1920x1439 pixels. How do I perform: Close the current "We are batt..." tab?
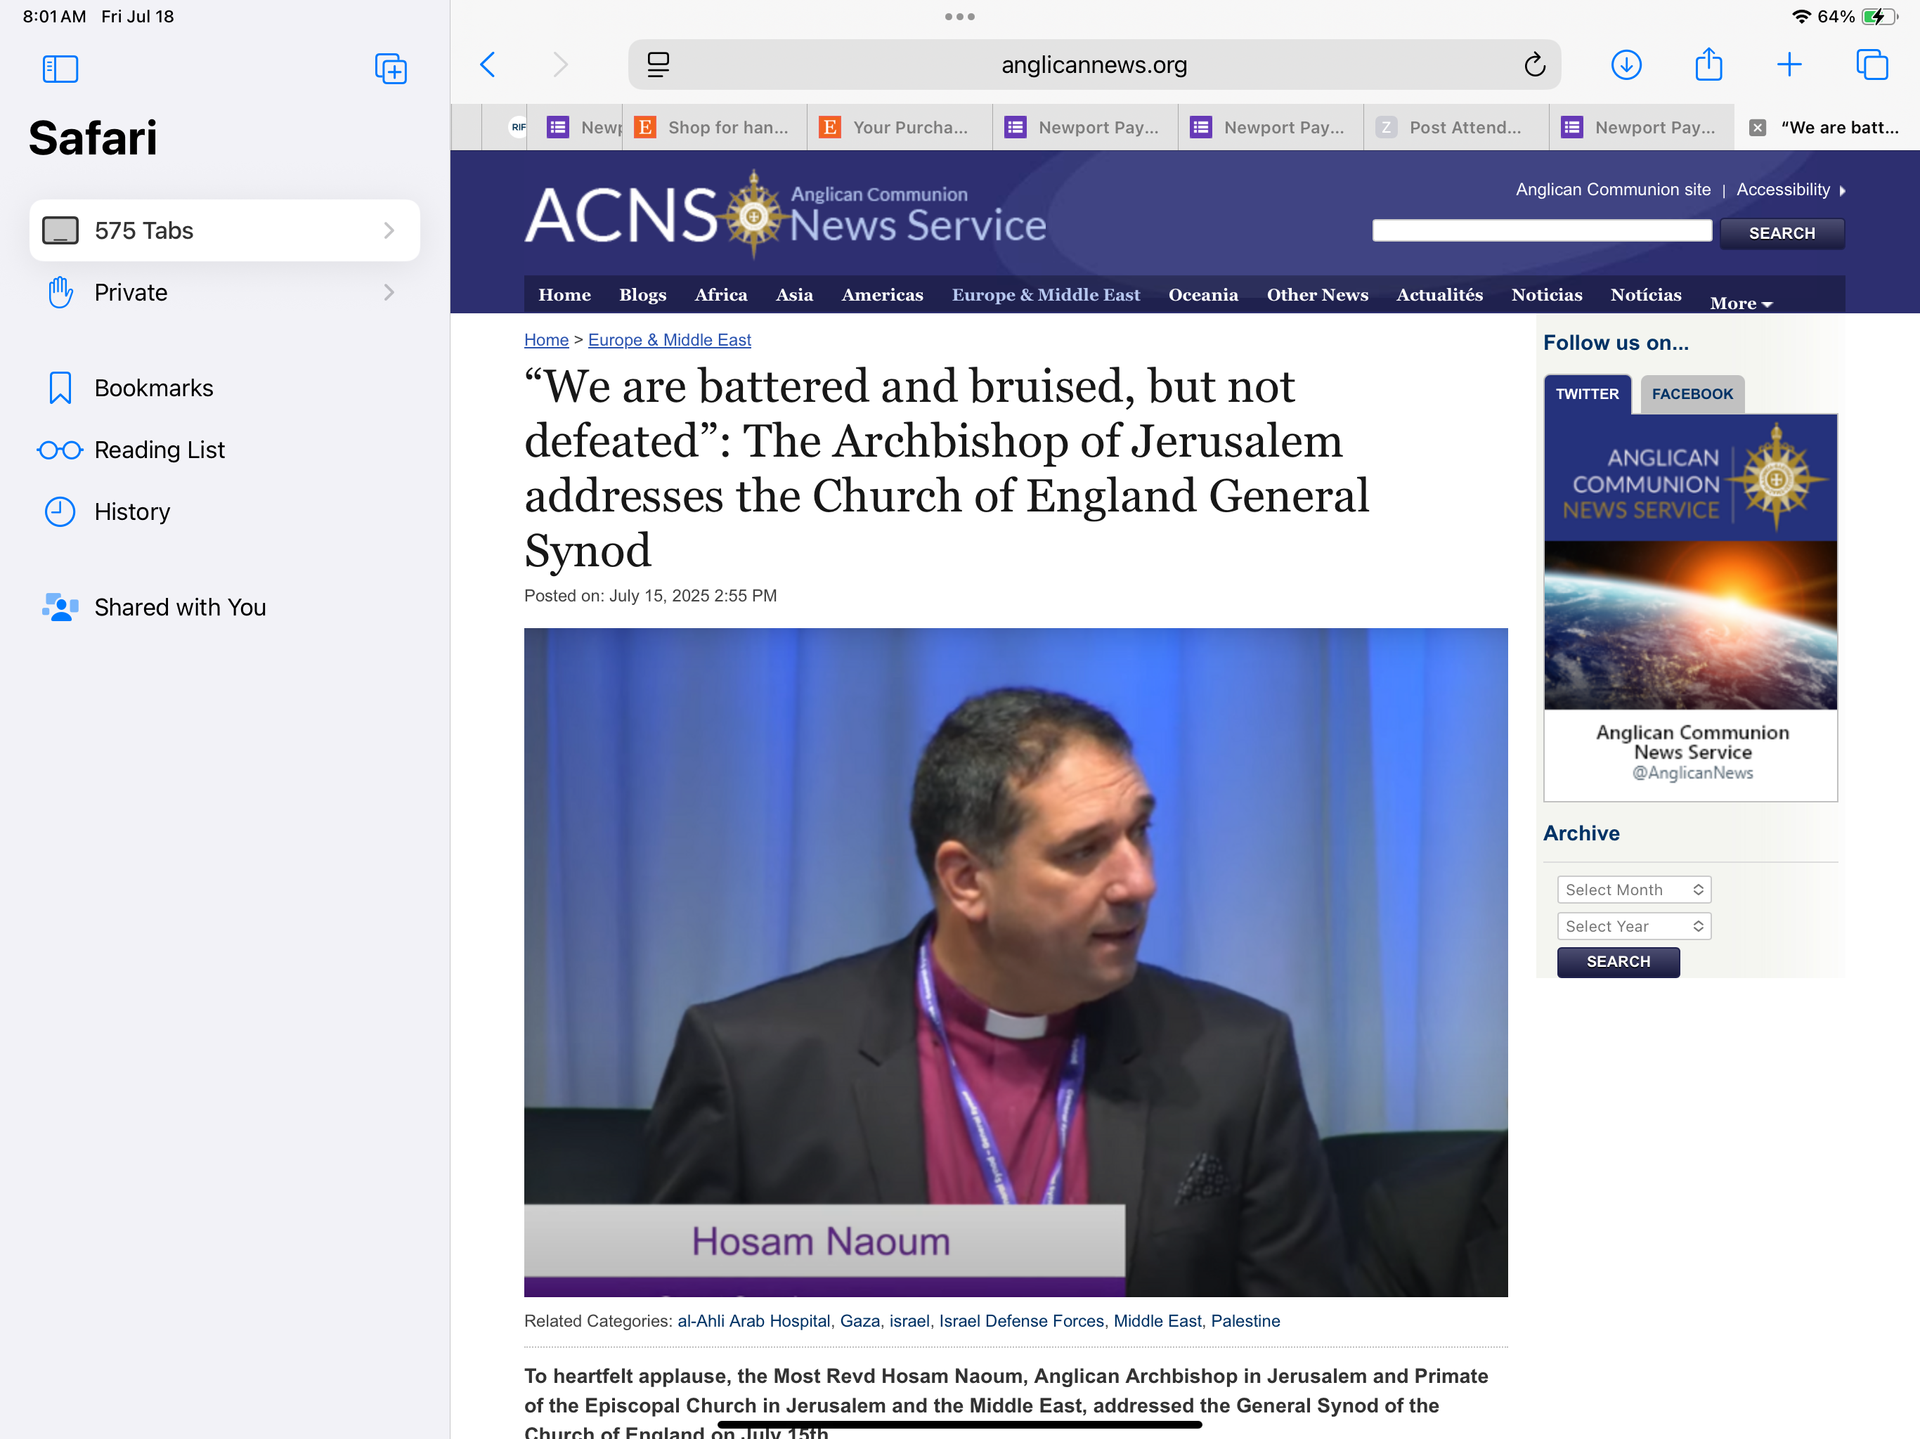click(x=1757, y=127)
